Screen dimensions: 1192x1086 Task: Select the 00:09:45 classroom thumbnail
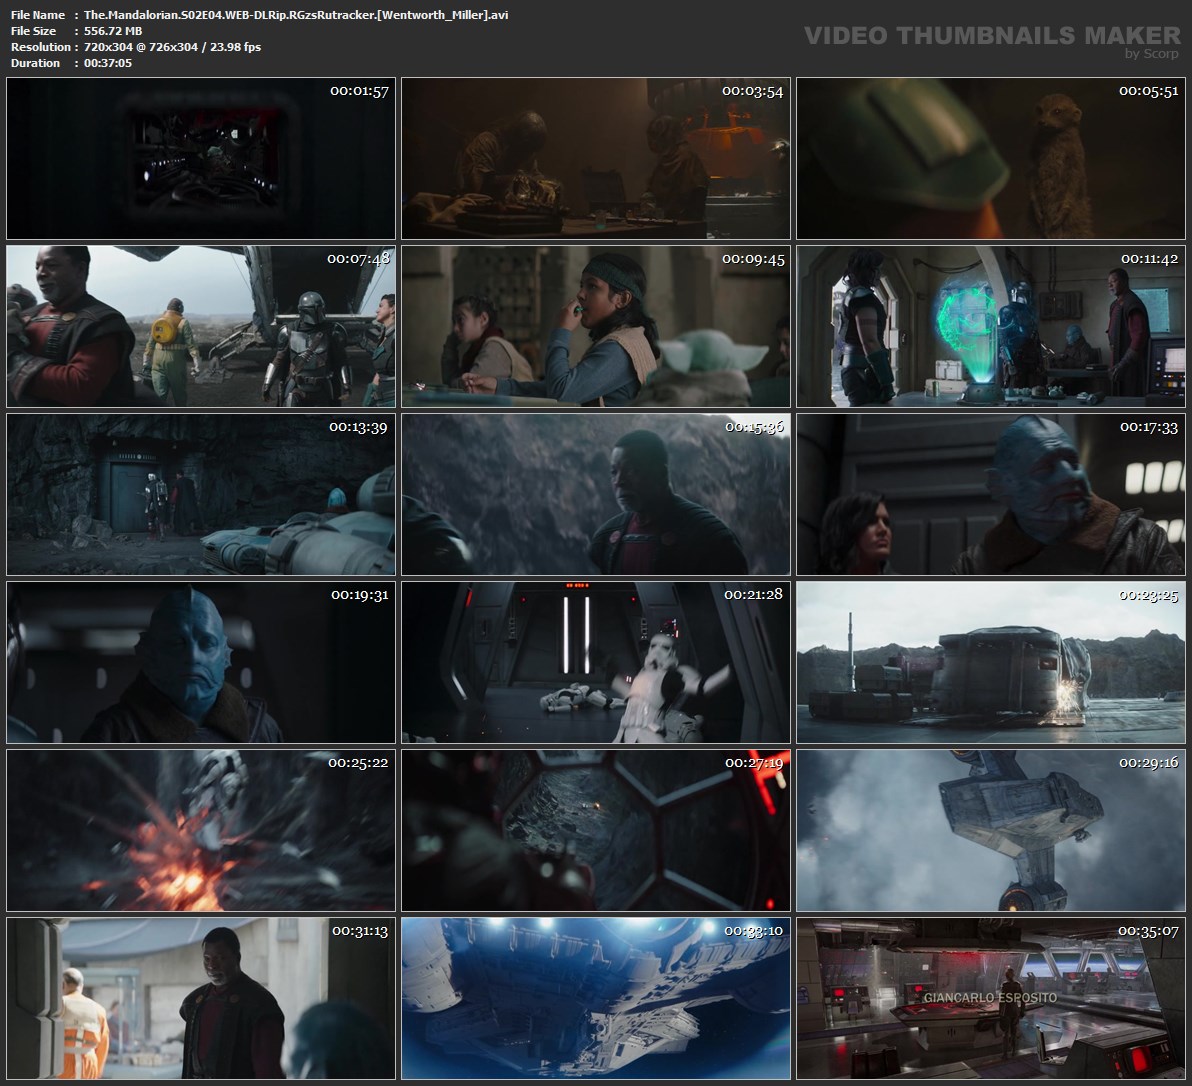tap(596, 326)
